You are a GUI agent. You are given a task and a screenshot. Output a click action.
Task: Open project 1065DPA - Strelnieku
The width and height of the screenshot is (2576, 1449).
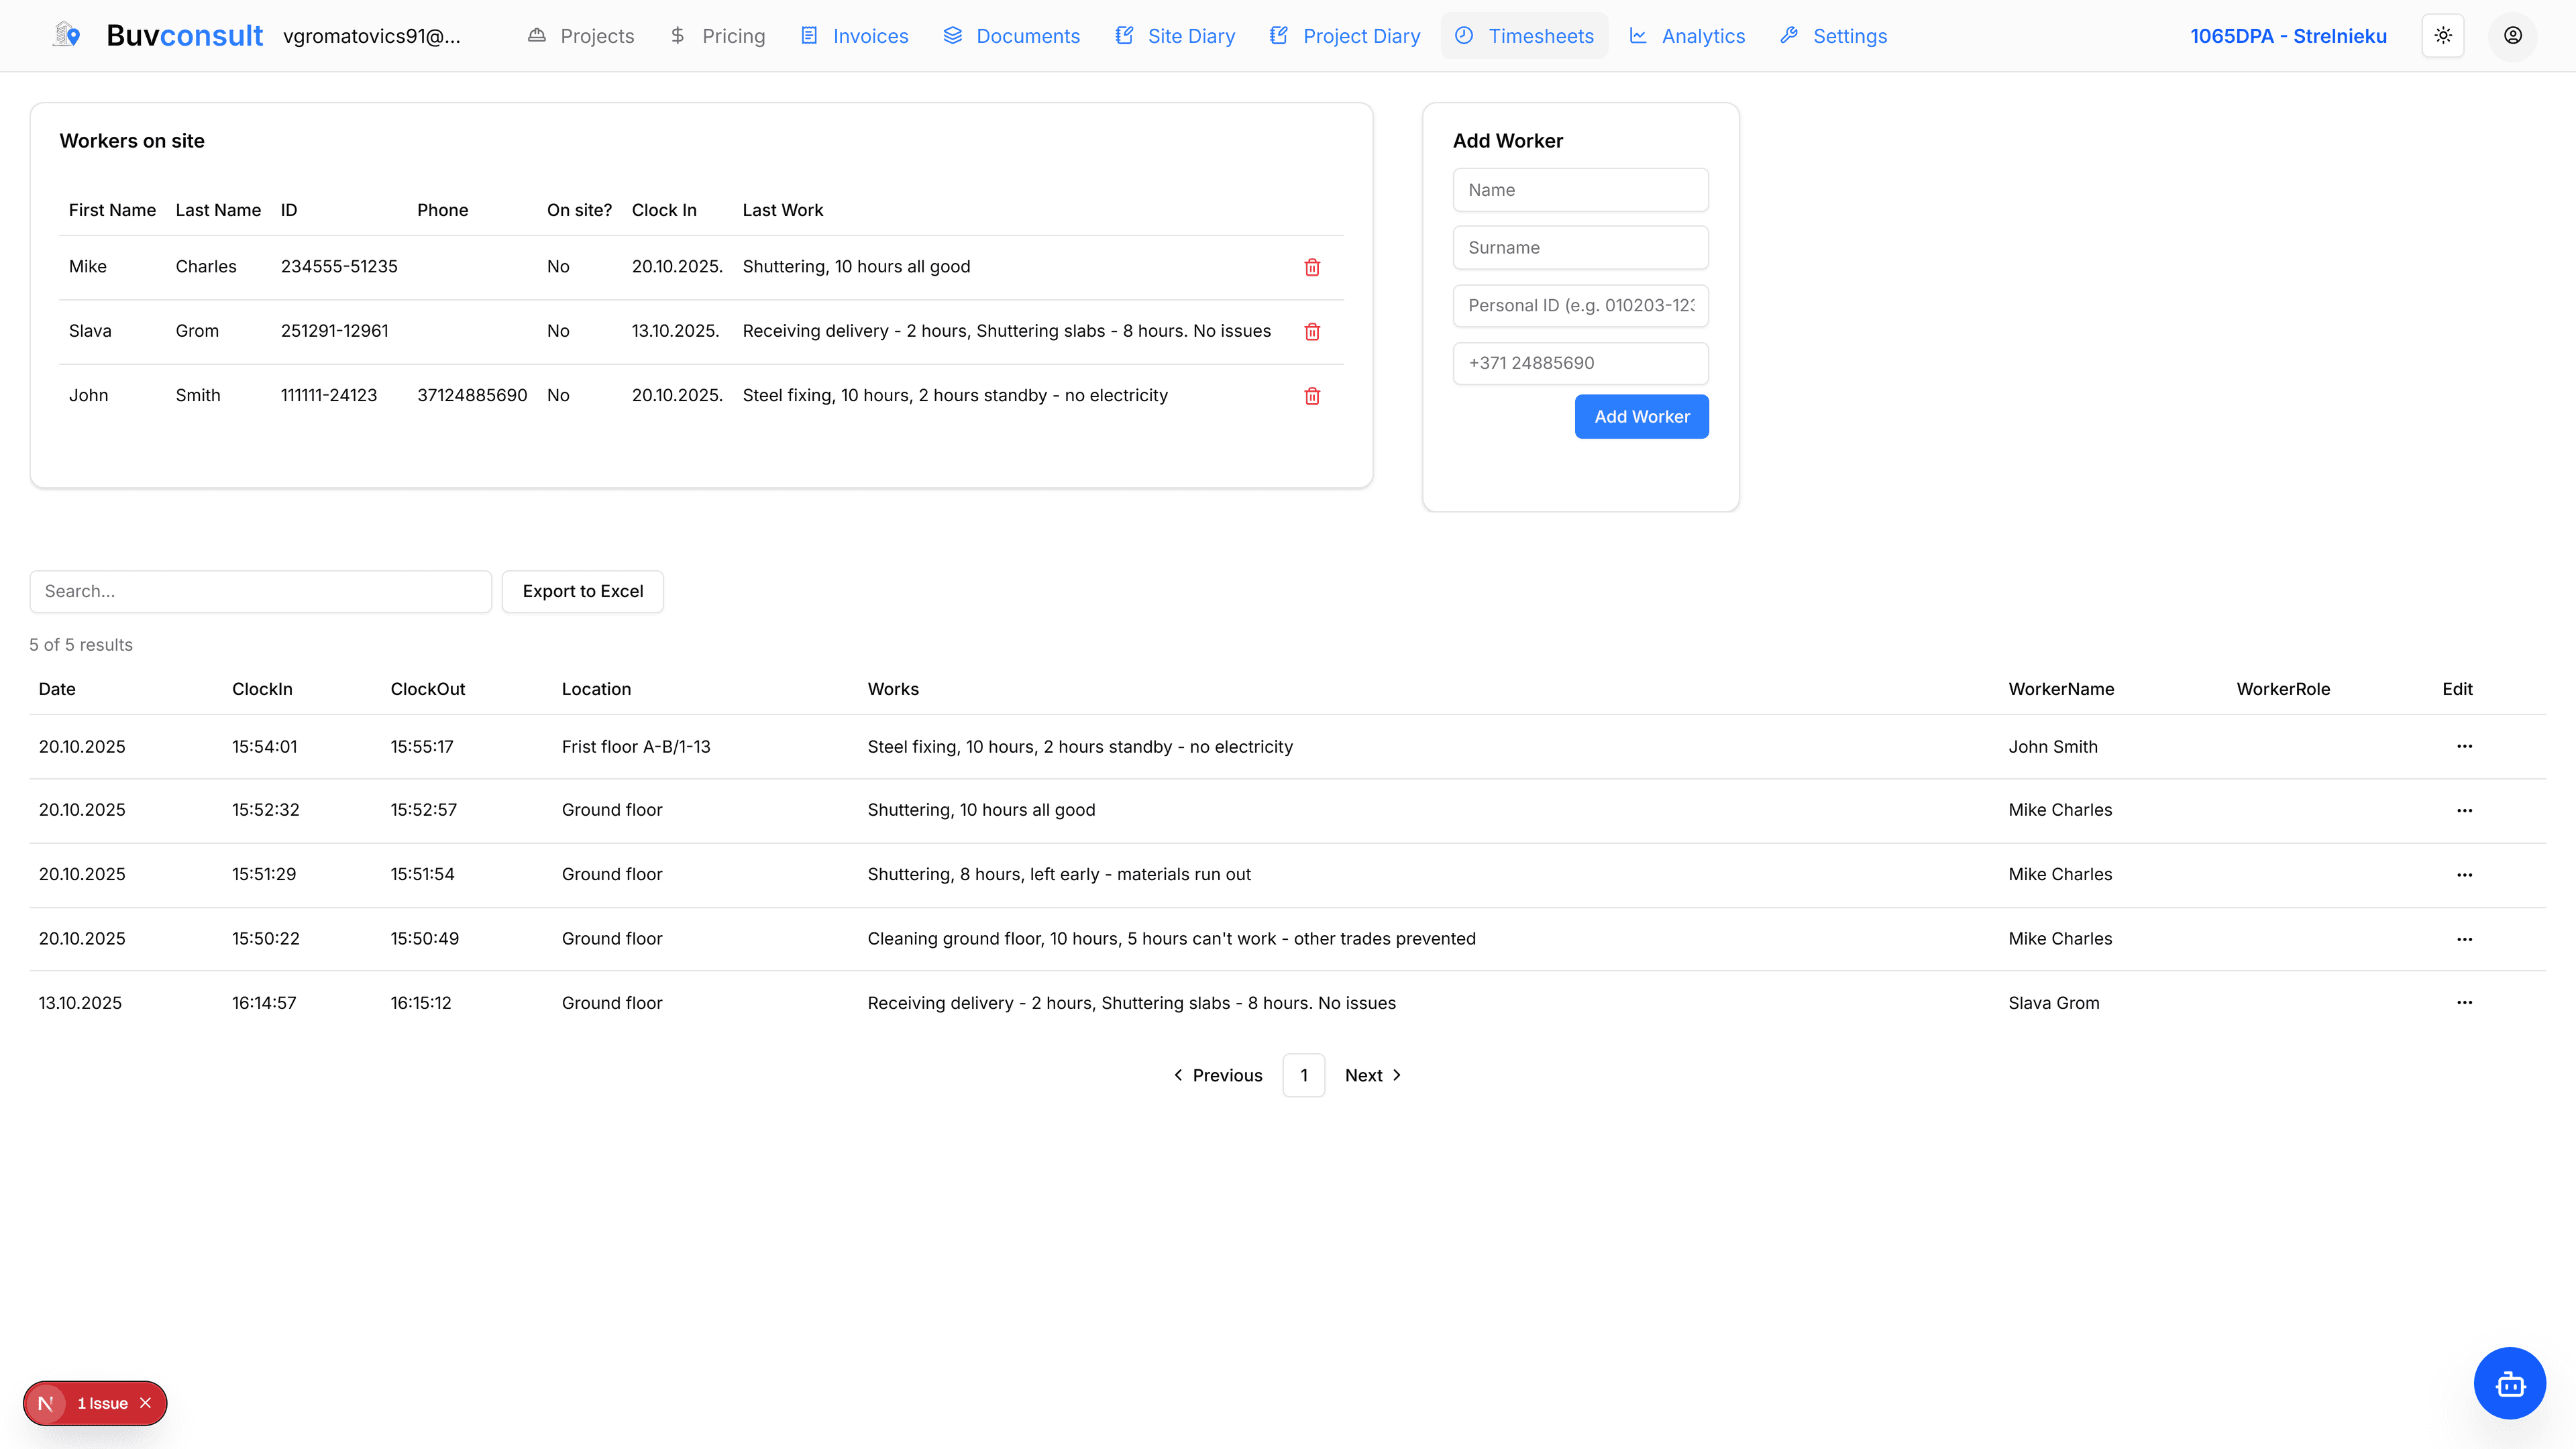(2288, 35)
